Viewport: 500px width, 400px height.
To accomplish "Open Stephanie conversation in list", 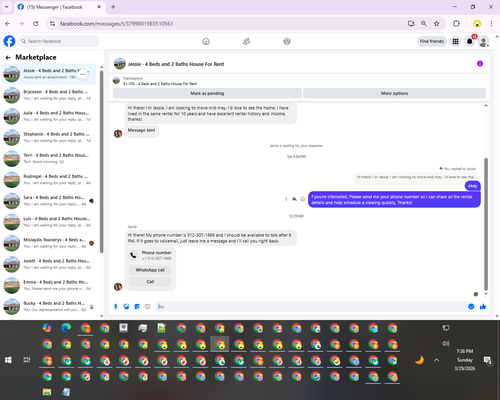I will (49, 137).
